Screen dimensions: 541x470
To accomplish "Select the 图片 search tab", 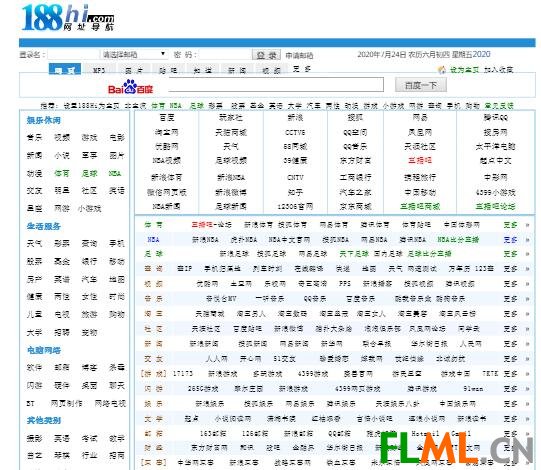I will click(x=134, y=70).
